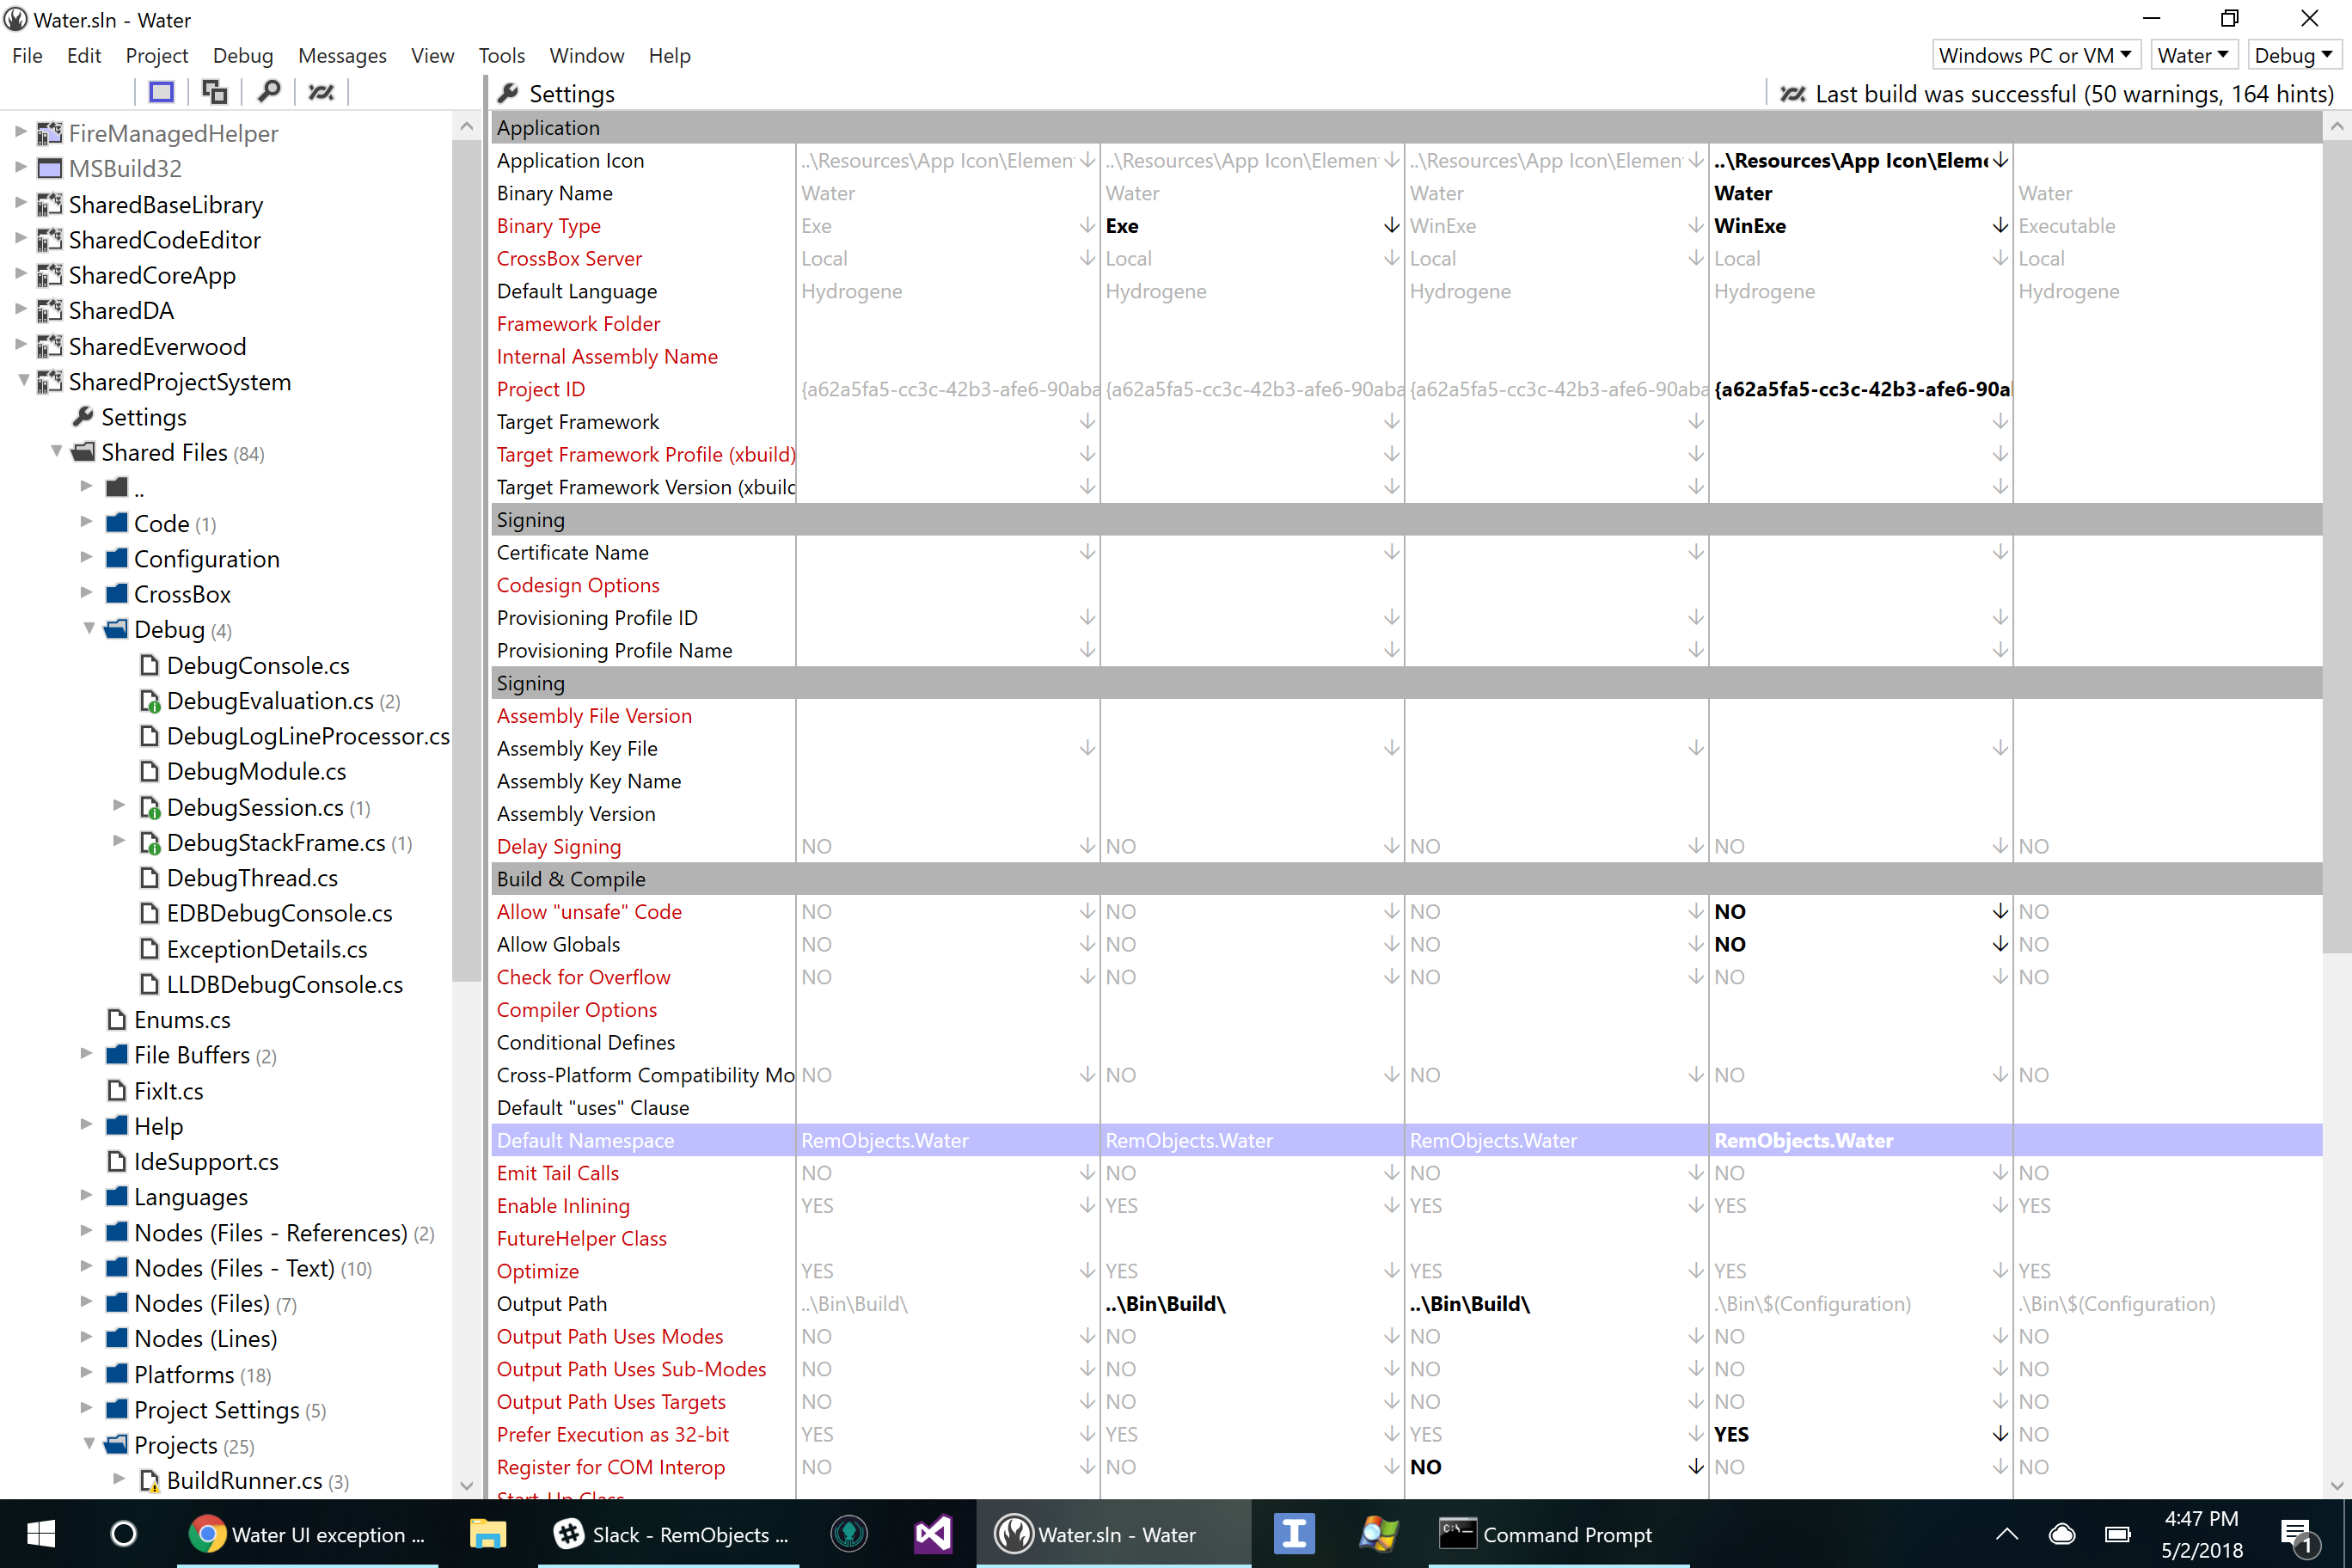The image size is (2352, 1568).
Task: Click the Shared Files folder icon
Action: [x=84, y=452]
